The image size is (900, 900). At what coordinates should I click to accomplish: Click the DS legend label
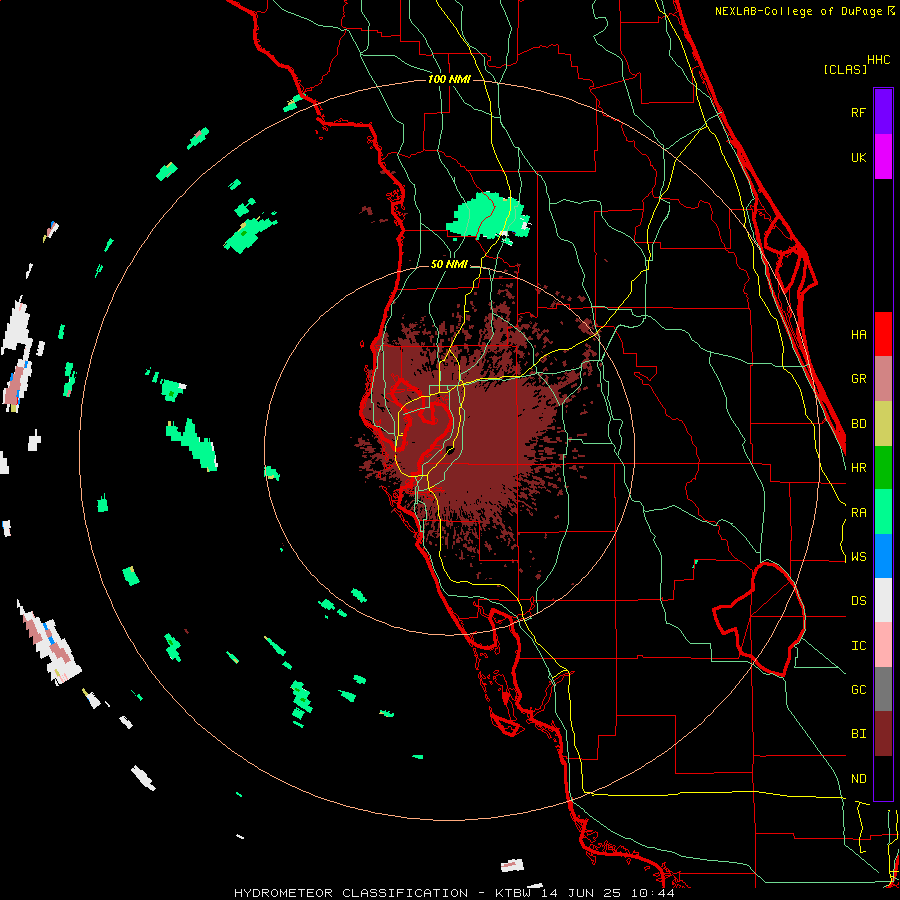click(858, 601)
